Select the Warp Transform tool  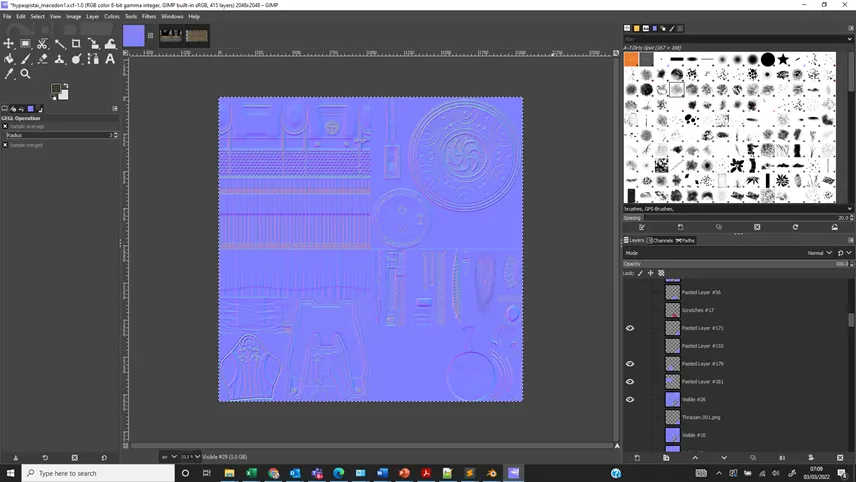(110, 44)
